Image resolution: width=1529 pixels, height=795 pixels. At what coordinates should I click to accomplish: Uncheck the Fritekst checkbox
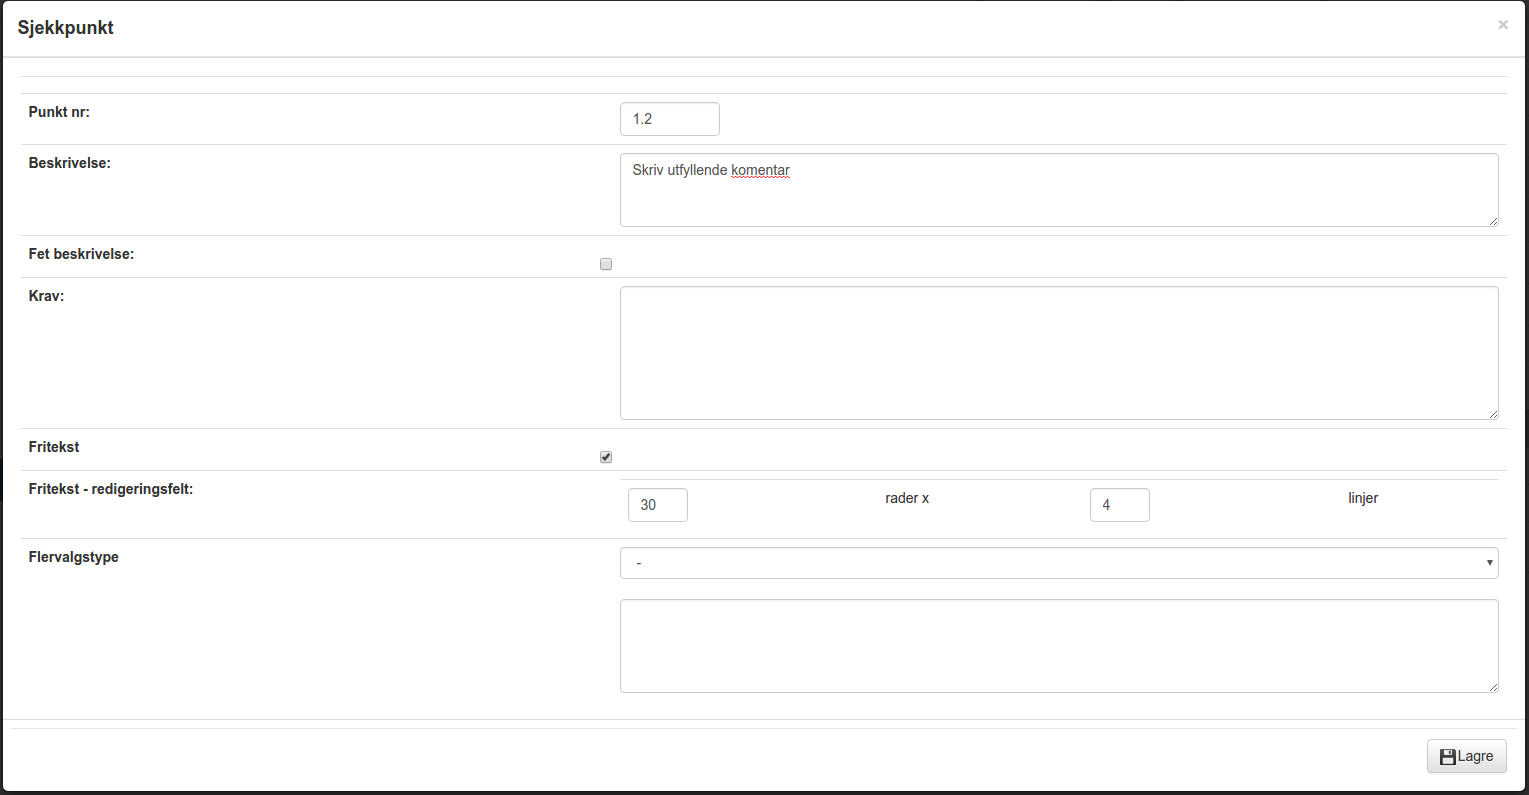click(x=606, y=457)
